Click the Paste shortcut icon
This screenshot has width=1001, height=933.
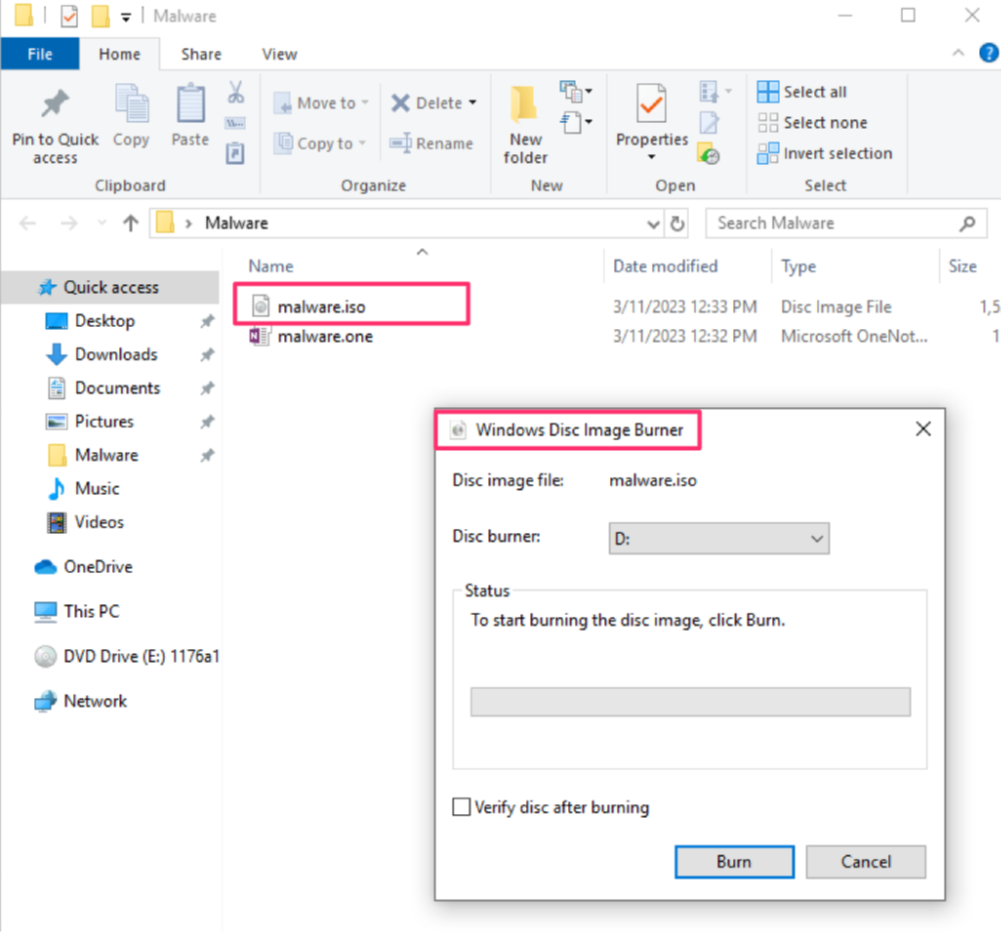235,153
